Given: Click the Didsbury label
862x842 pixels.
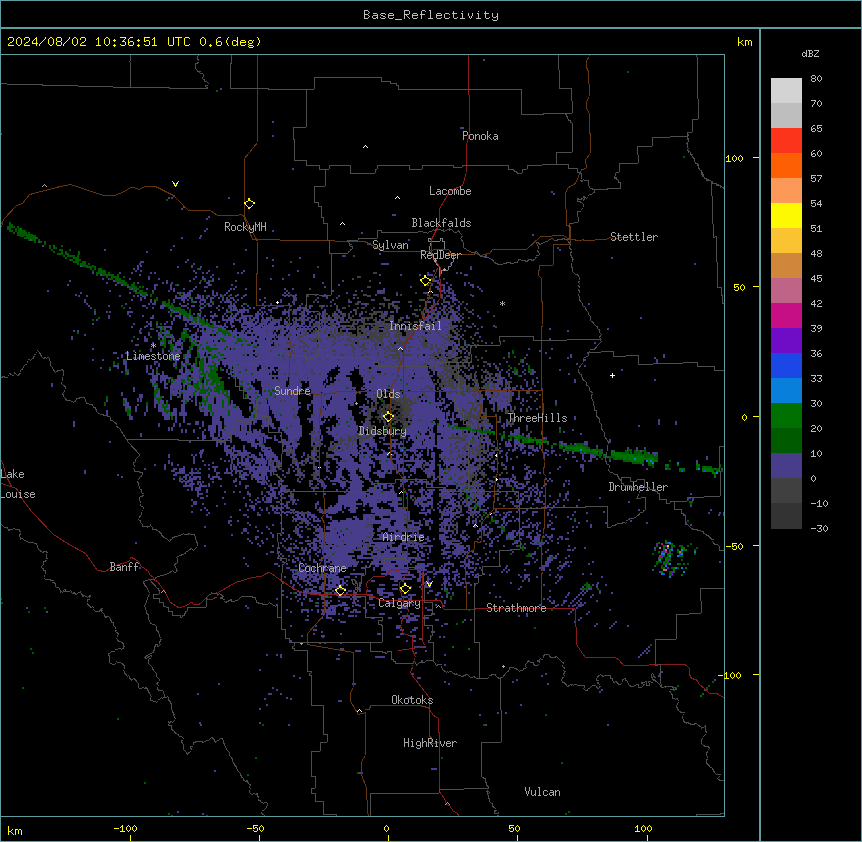Looking at the screenshot, I should (383, 431).
